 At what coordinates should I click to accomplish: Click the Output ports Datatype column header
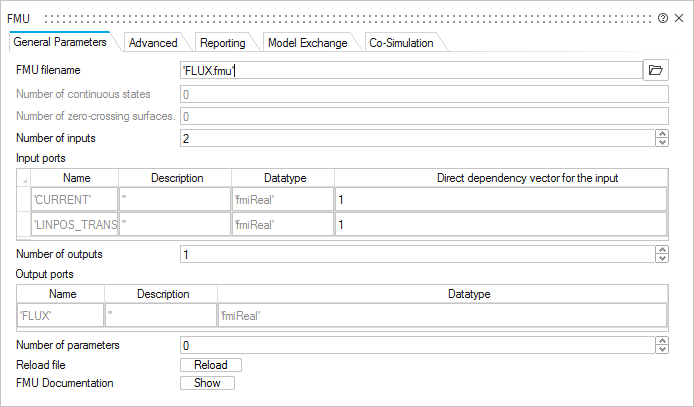pos(443,294)
